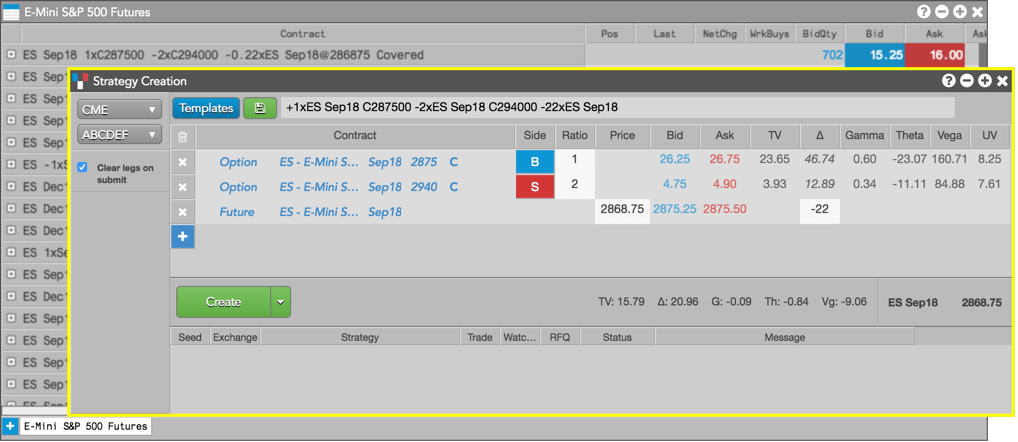Click the Theta column header

[x=910, y=136]
